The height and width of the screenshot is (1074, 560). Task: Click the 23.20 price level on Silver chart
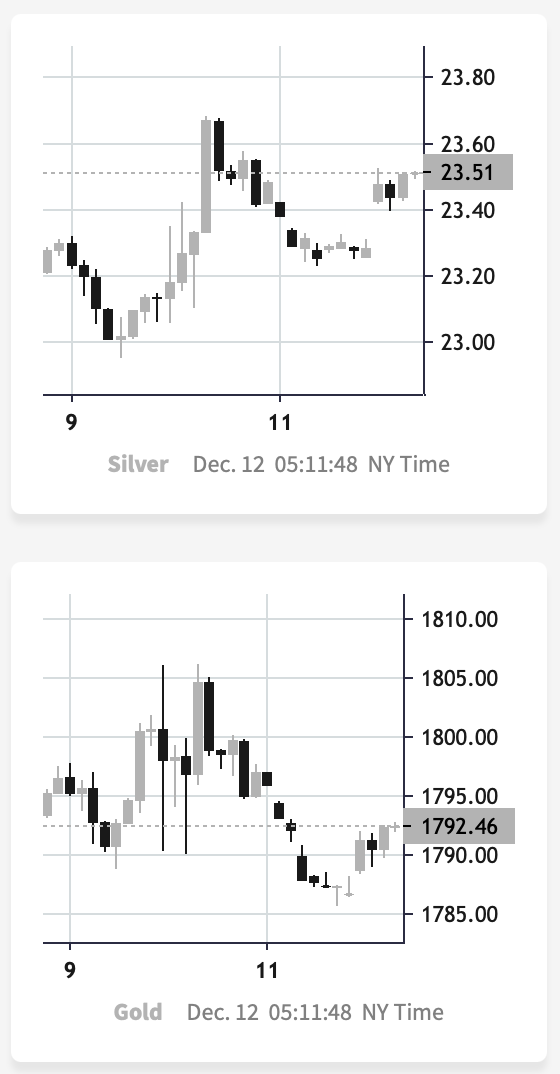pos(468,276)
